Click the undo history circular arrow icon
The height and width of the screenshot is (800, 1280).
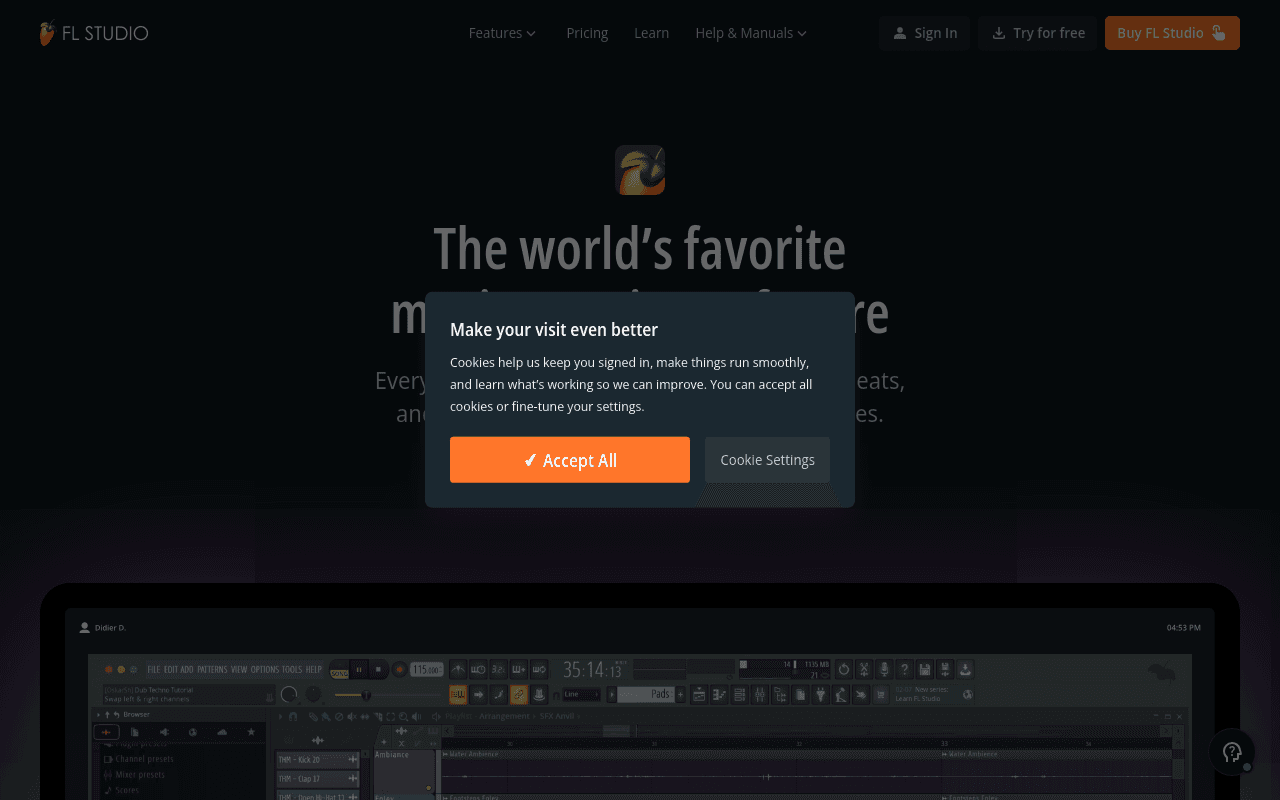(844, 669)
